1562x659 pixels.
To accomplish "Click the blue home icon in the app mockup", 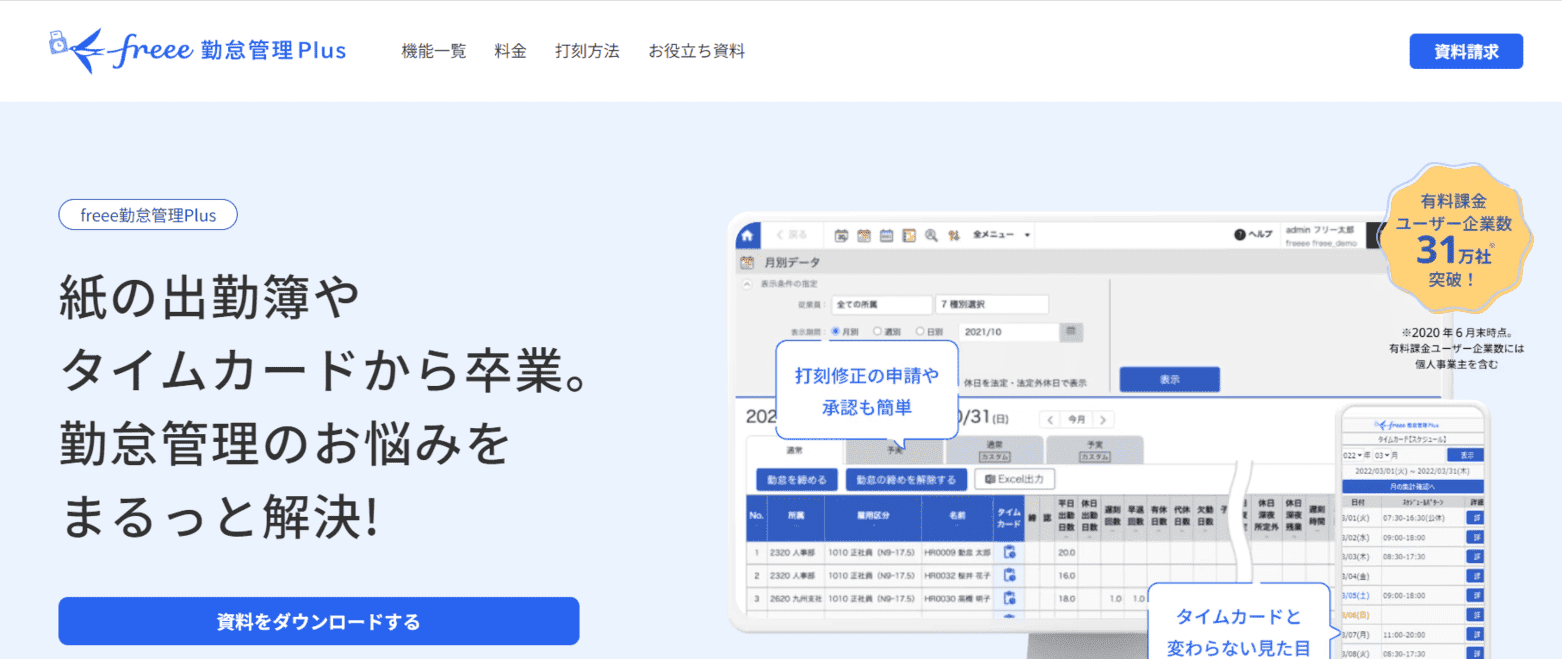I will 748,235.
